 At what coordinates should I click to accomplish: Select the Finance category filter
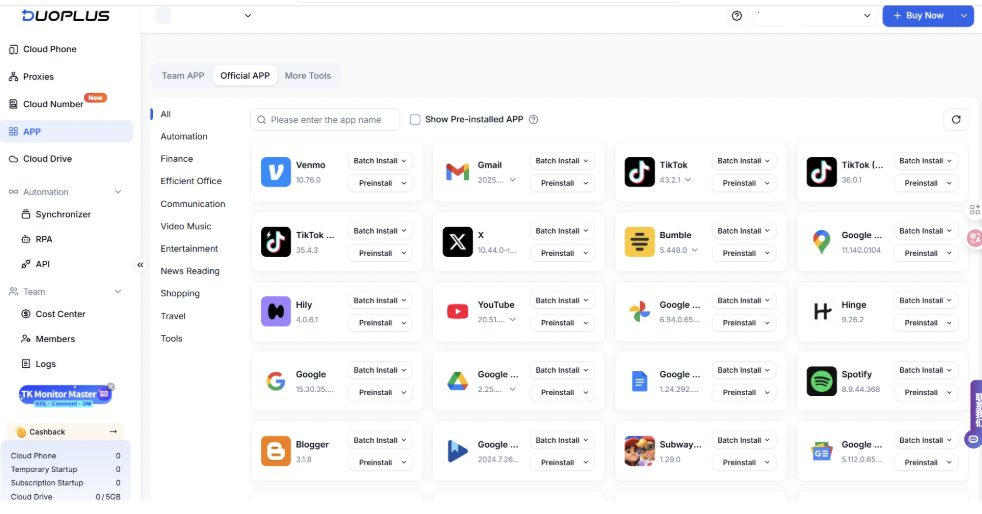[177, 159]
